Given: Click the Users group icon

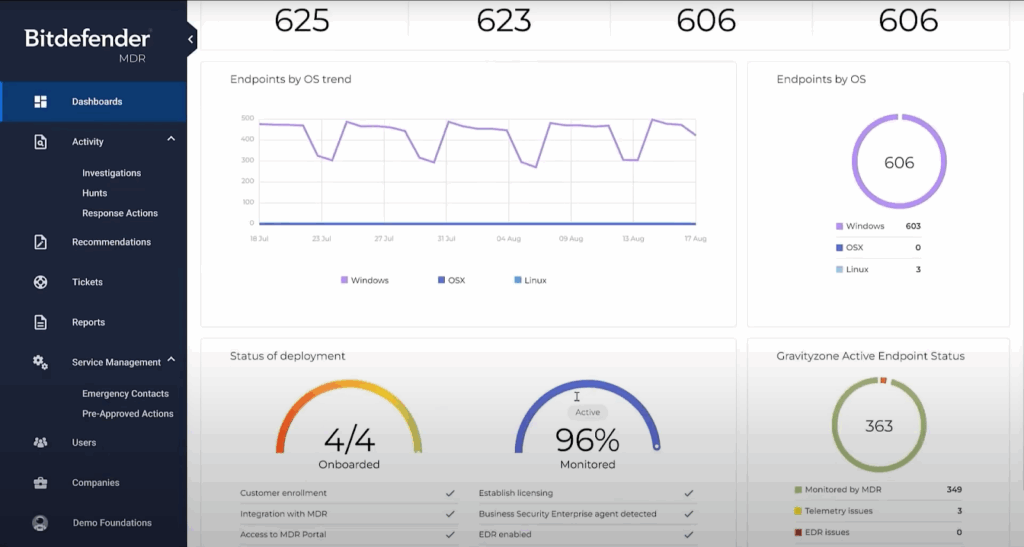Looking at the screenshot, I should click(x=41, y=442).
